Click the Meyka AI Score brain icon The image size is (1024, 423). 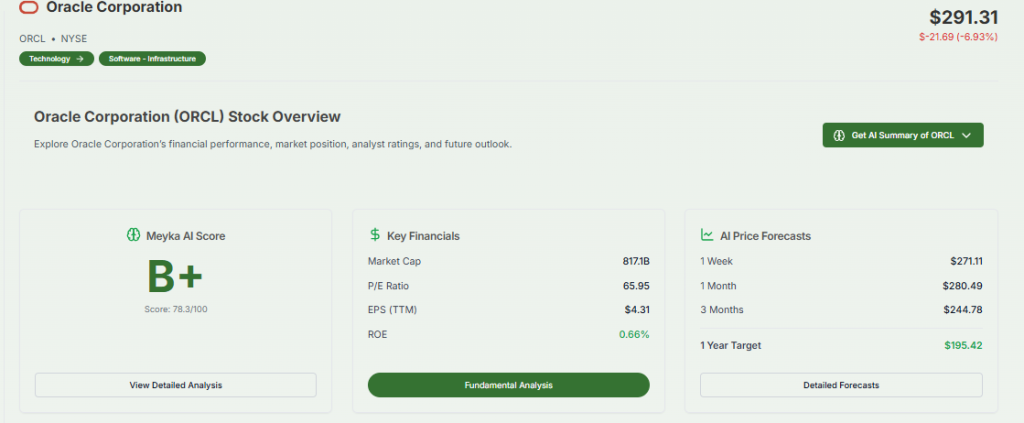pos(132,235)
